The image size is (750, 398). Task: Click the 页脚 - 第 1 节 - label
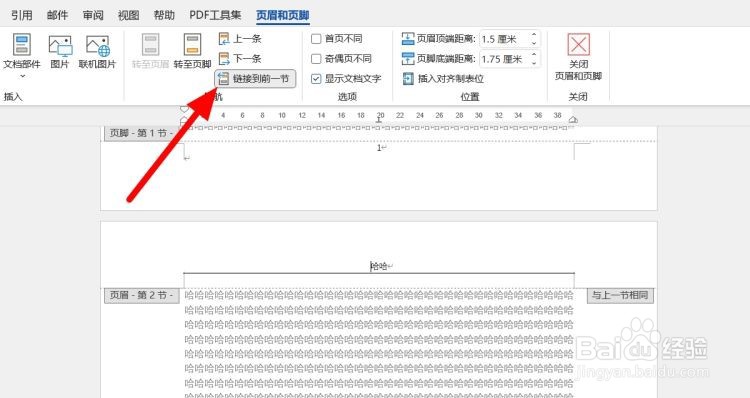[142, 133]
